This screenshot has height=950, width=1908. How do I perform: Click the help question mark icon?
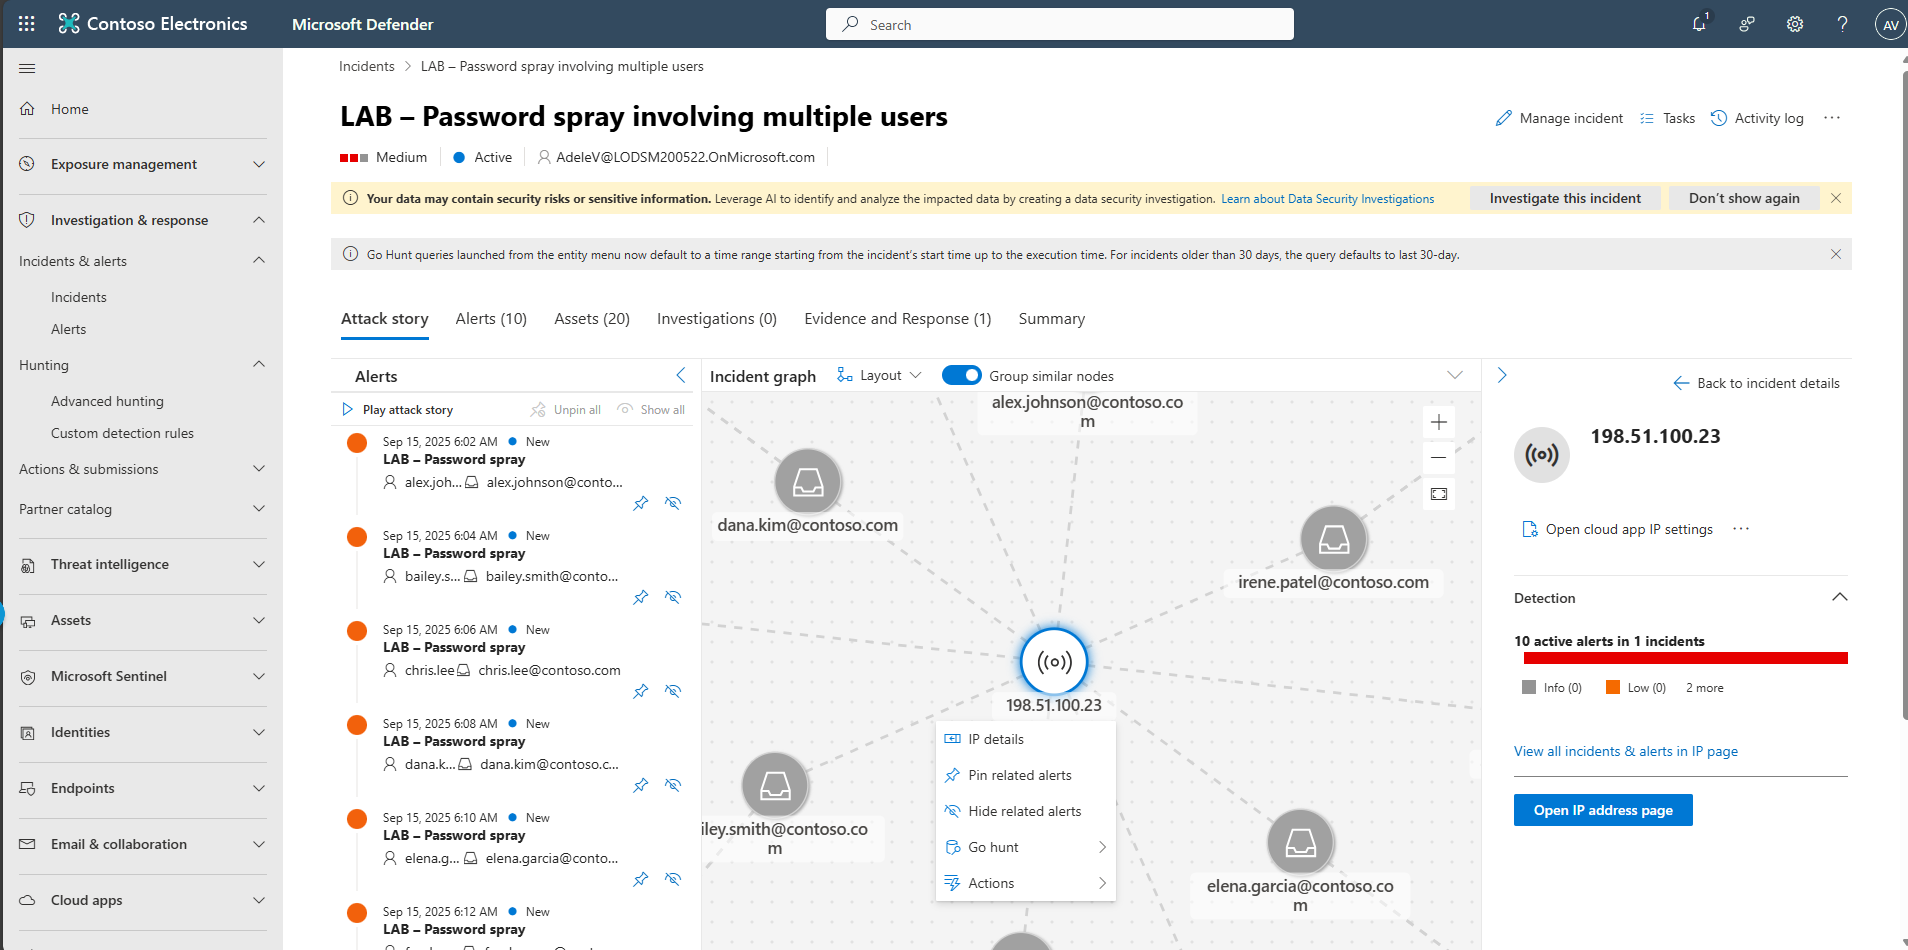pyautogui.click(x=1842, y=24)
